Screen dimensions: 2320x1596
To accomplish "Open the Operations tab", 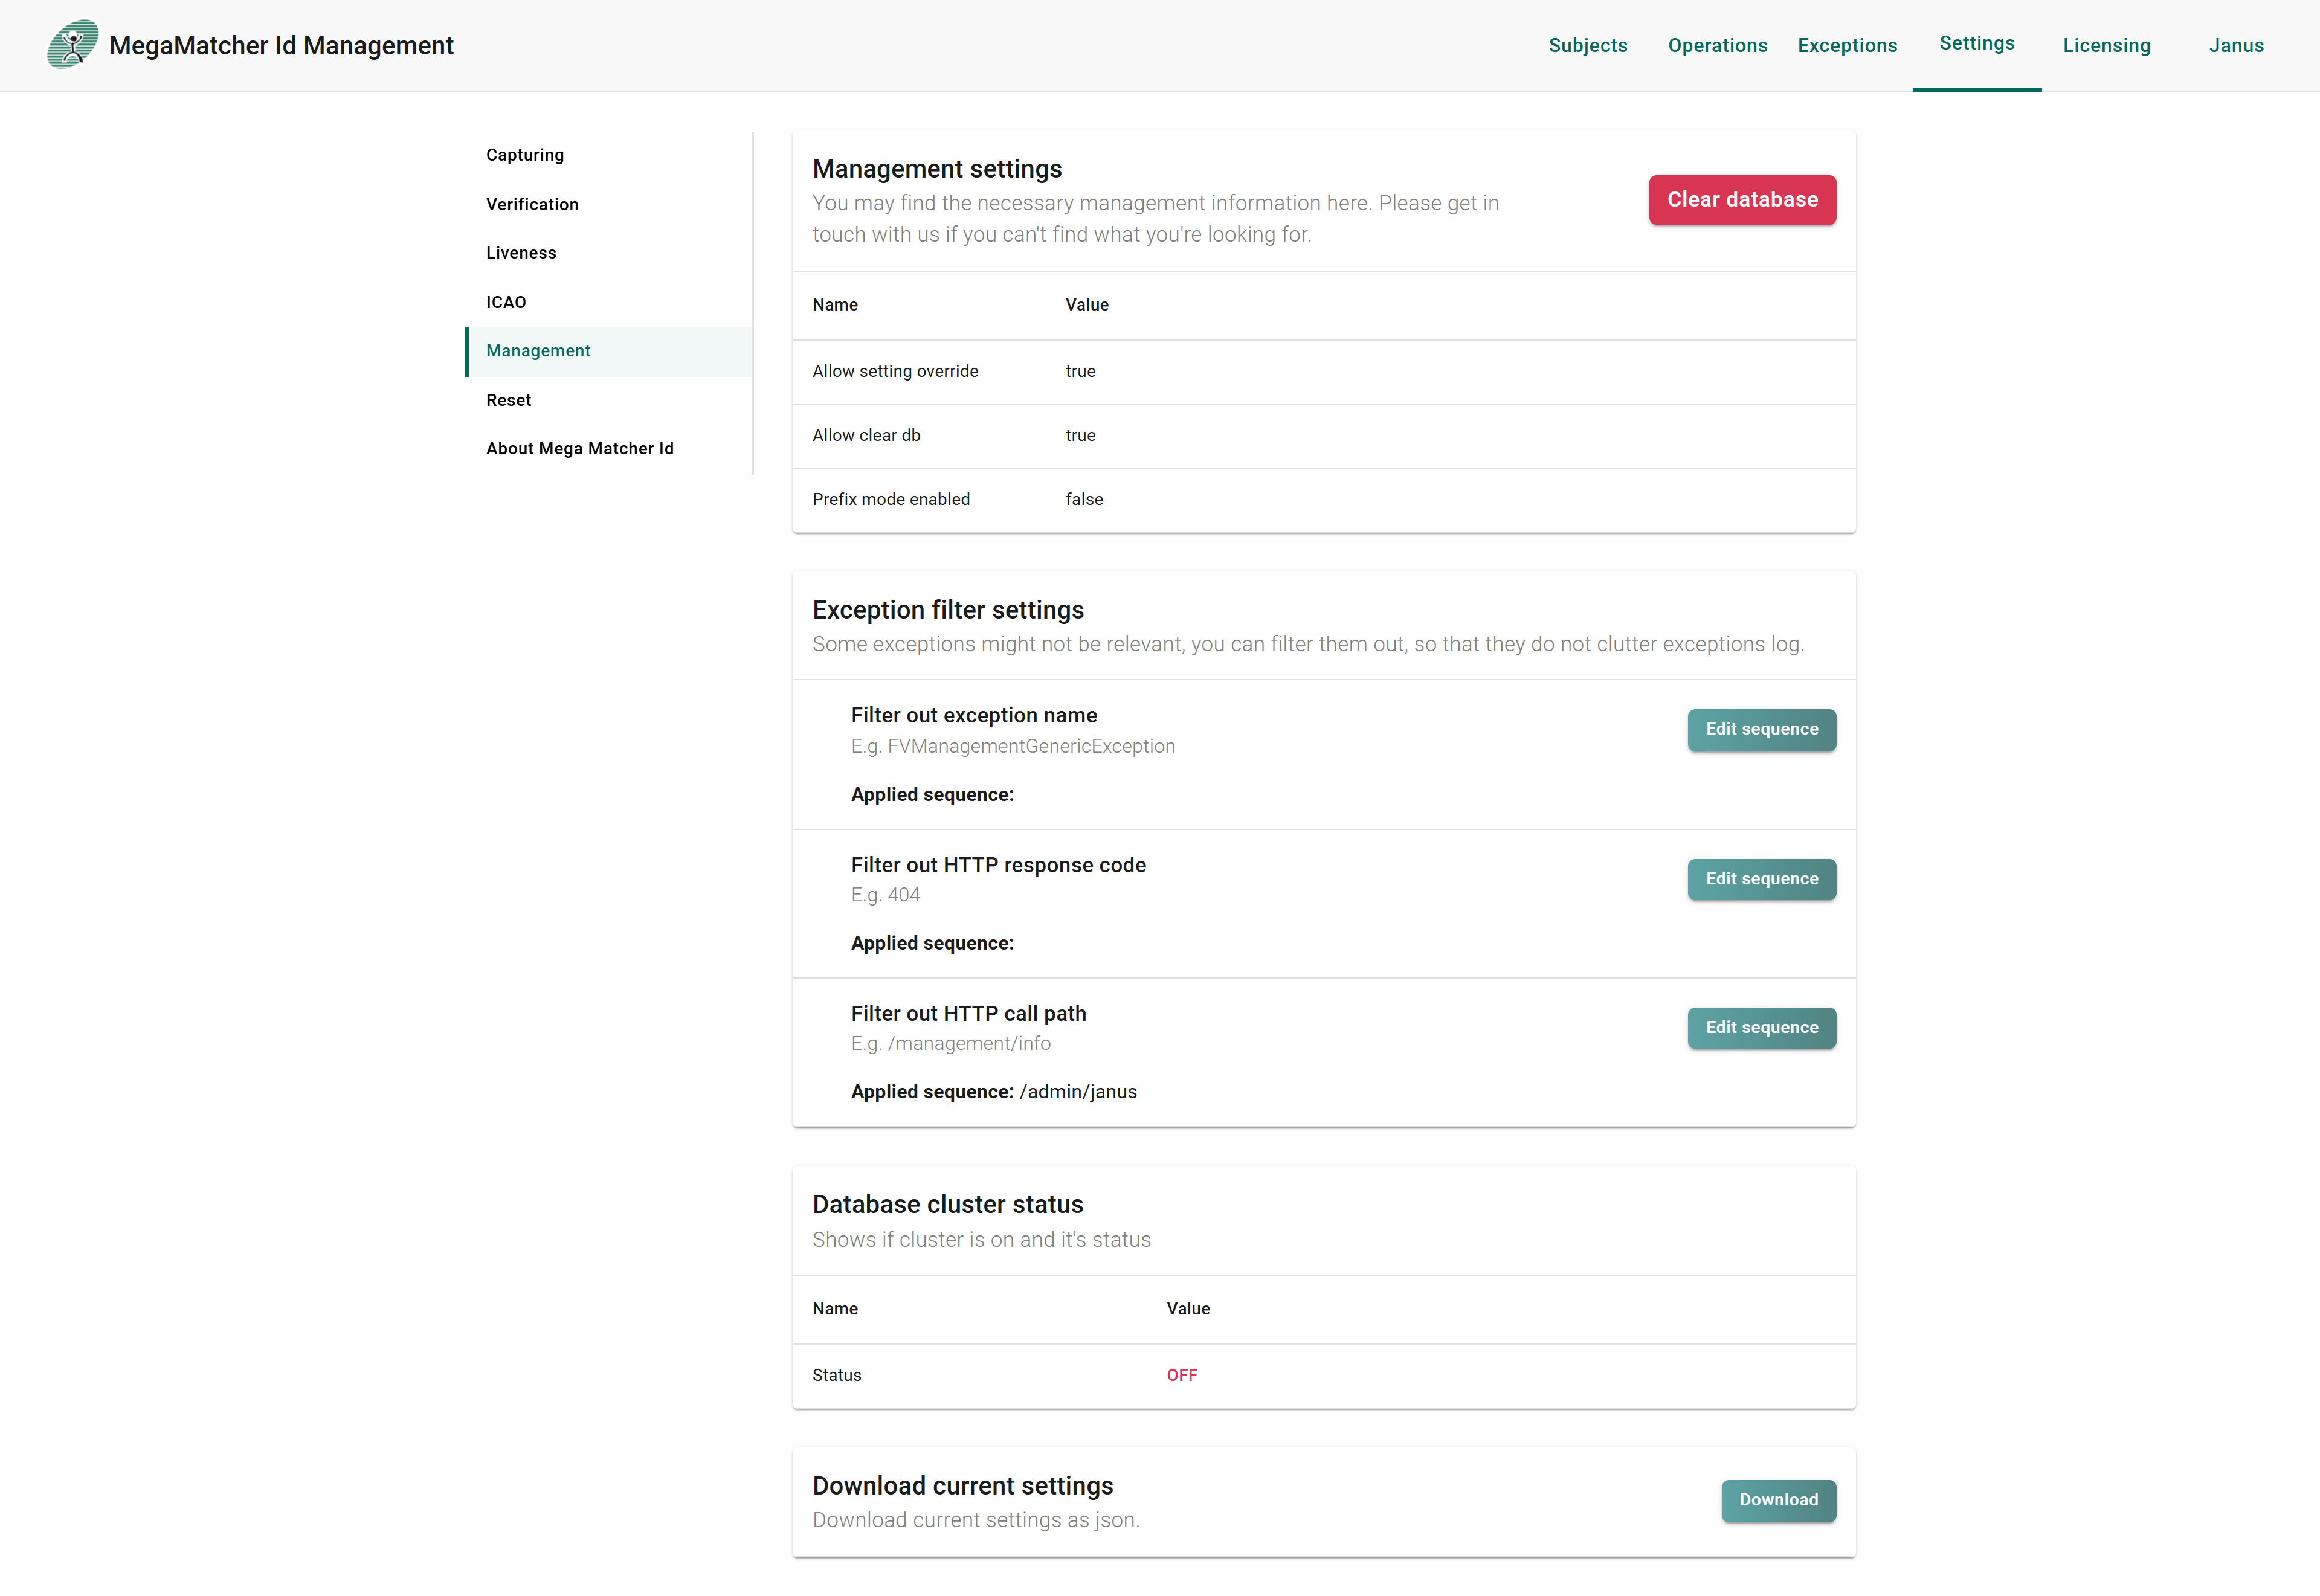I will pos(1718,46).
